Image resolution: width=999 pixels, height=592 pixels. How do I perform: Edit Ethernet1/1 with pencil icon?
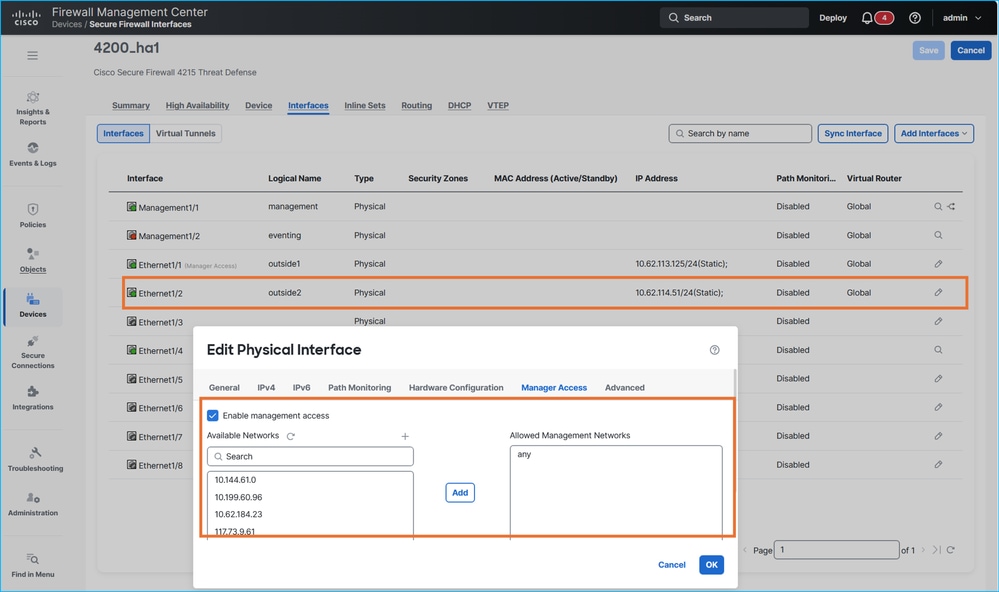coord(938,264)
